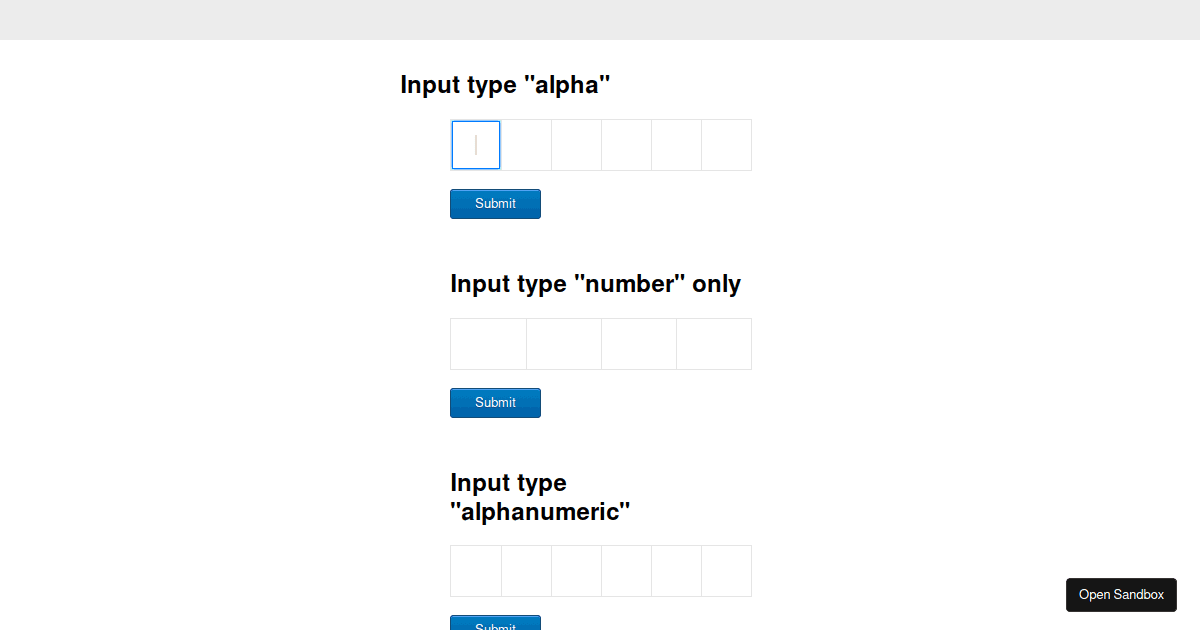Viewport: 1200px width, 630px height.
Task: Click the last alphanumeric input box
Action: click(x=726, y=571)
